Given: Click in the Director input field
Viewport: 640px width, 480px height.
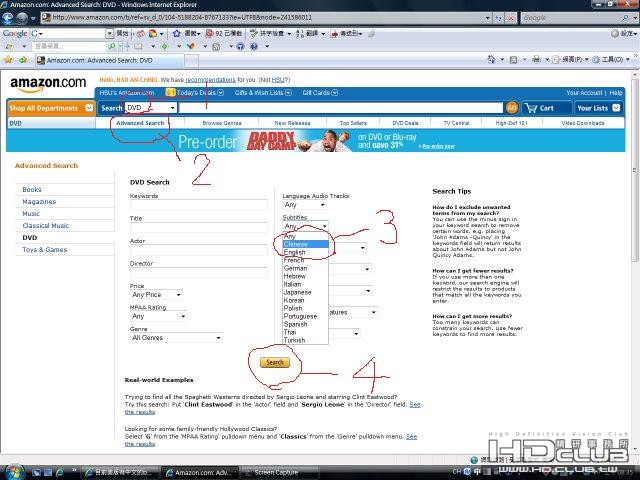Looking at the screenshot, I should point(198,272).
